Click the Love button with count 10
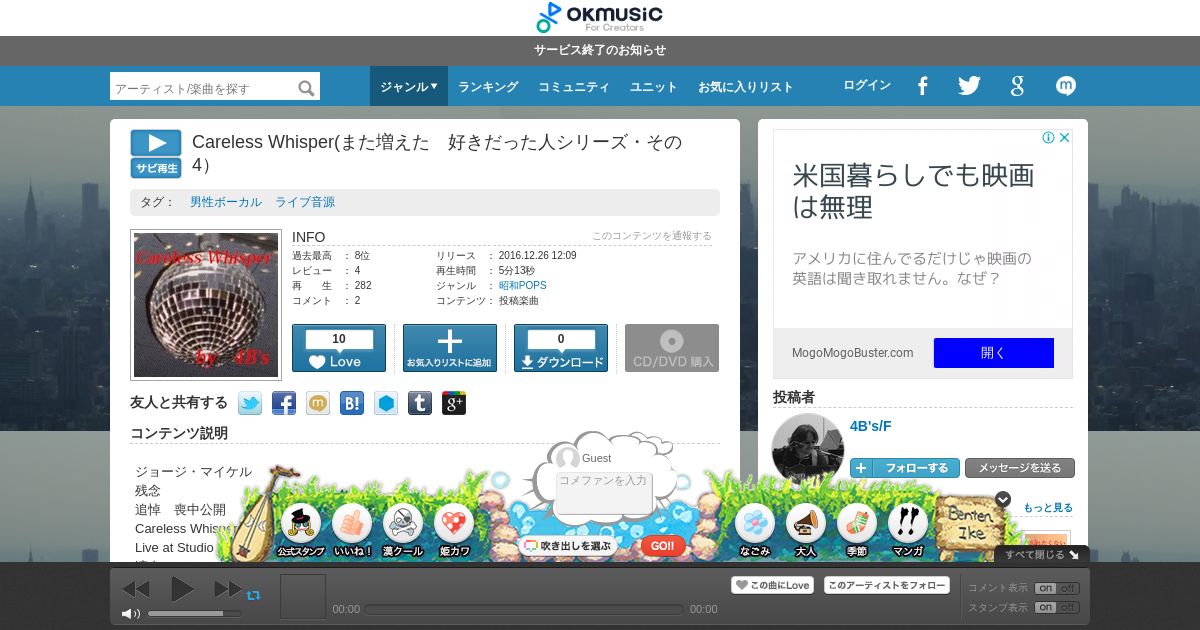 click(x=339, y=348)
